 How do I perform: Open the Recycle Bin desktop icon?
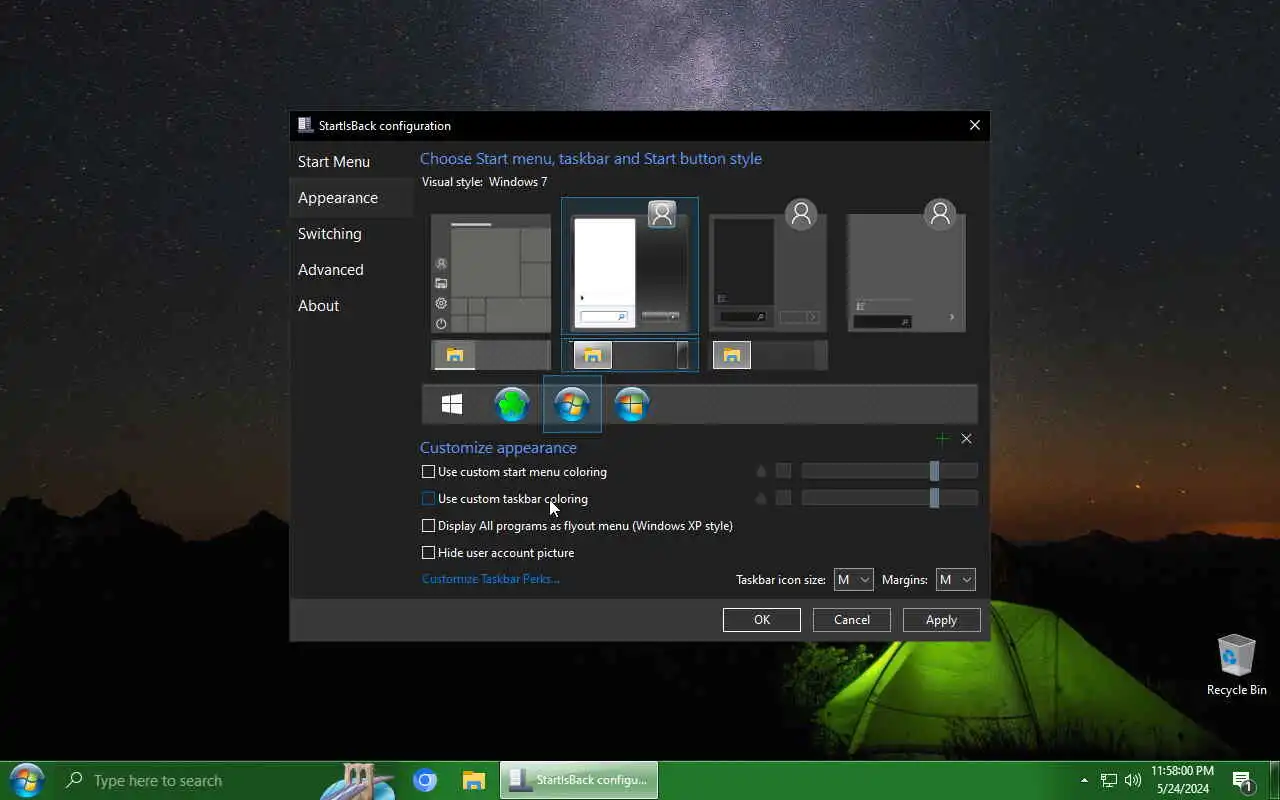[x=1237, y=665]
